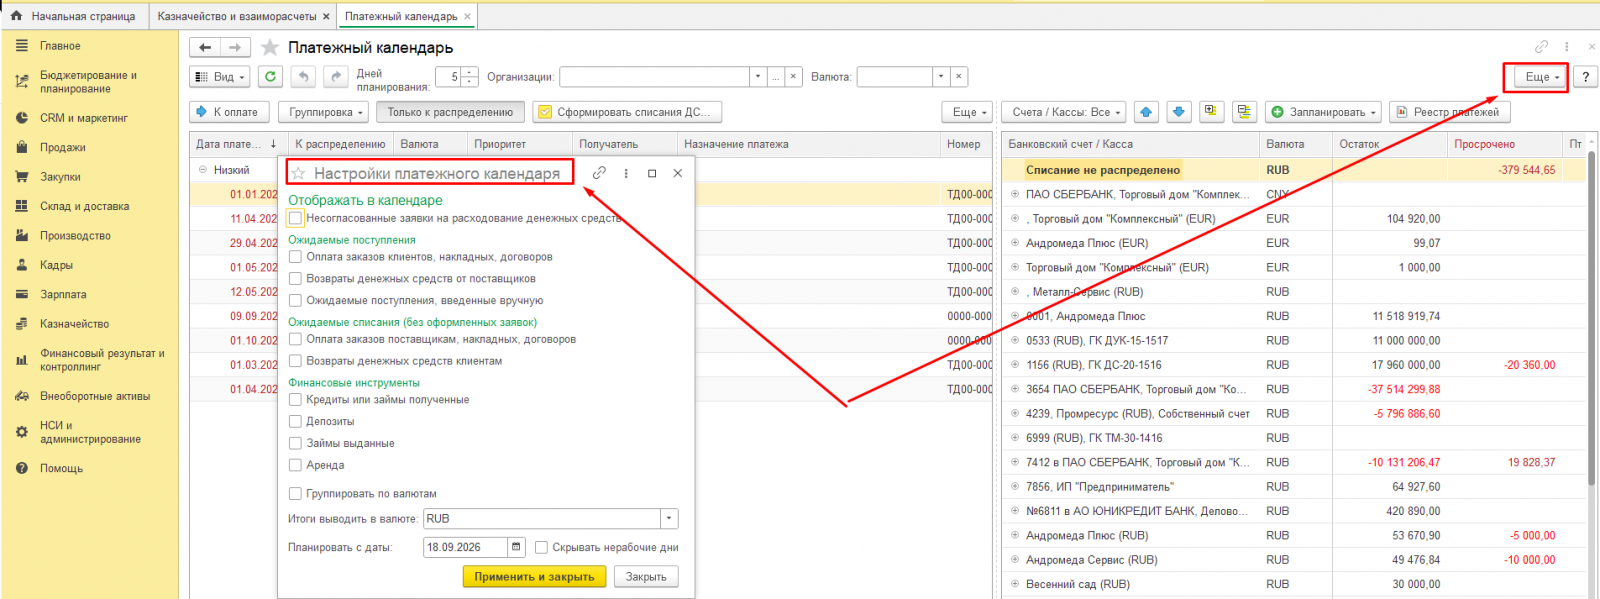Tick Оплата заказов клиентов, накладных, договоров
The image size is (1600, 599).
295,257
